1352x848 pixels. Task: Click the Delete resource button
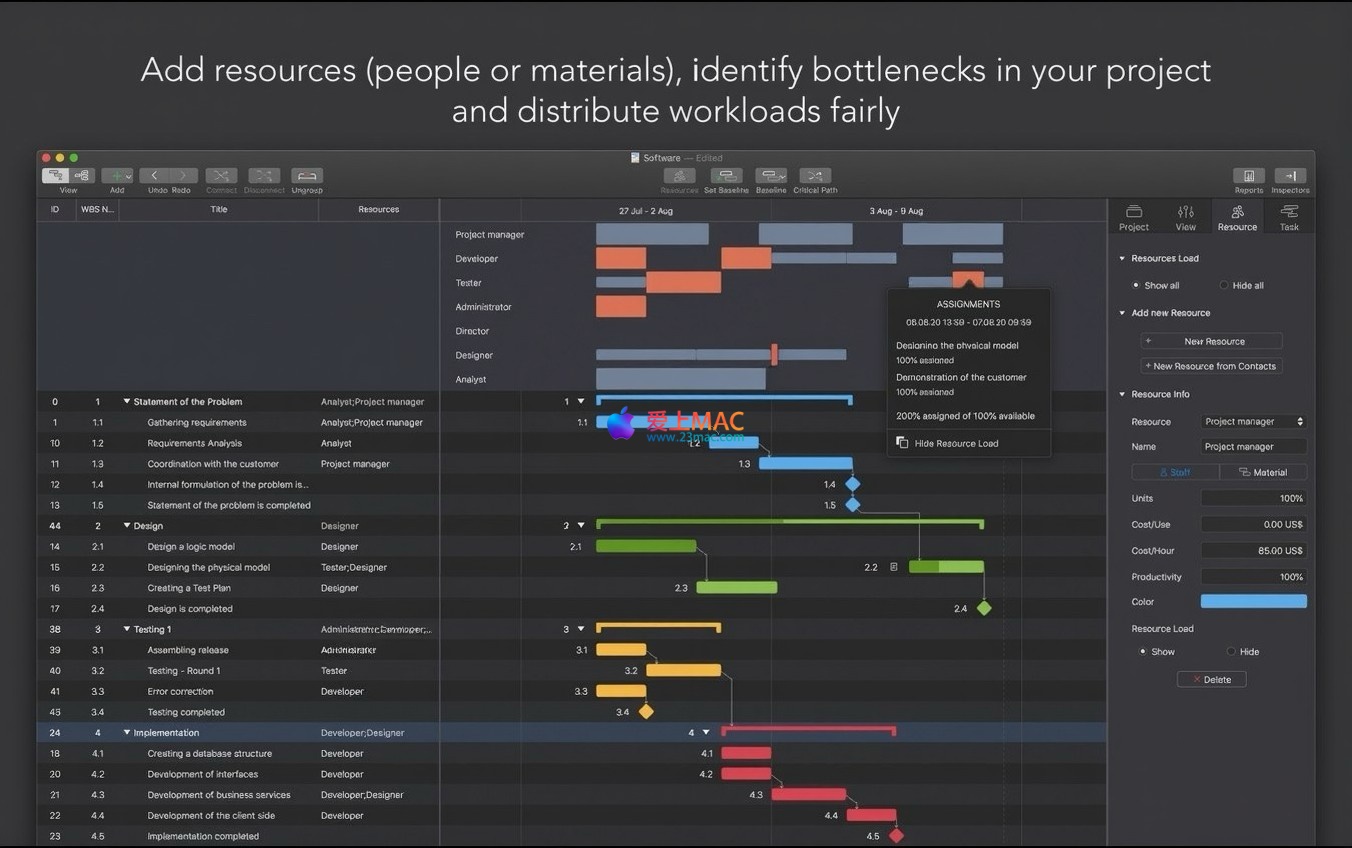tap(1211, 680)
